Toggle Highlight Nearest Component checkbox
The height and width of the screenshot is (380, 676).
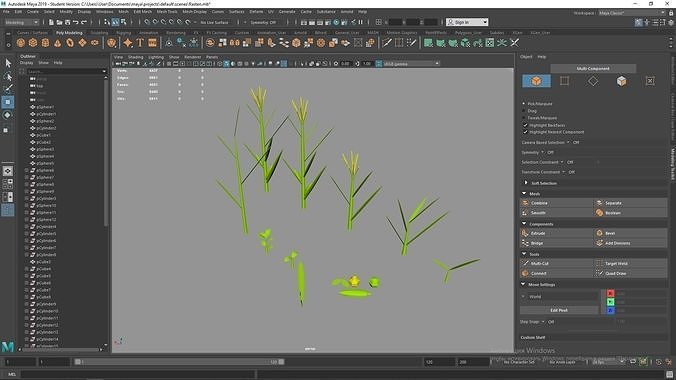tap(525, 132)
